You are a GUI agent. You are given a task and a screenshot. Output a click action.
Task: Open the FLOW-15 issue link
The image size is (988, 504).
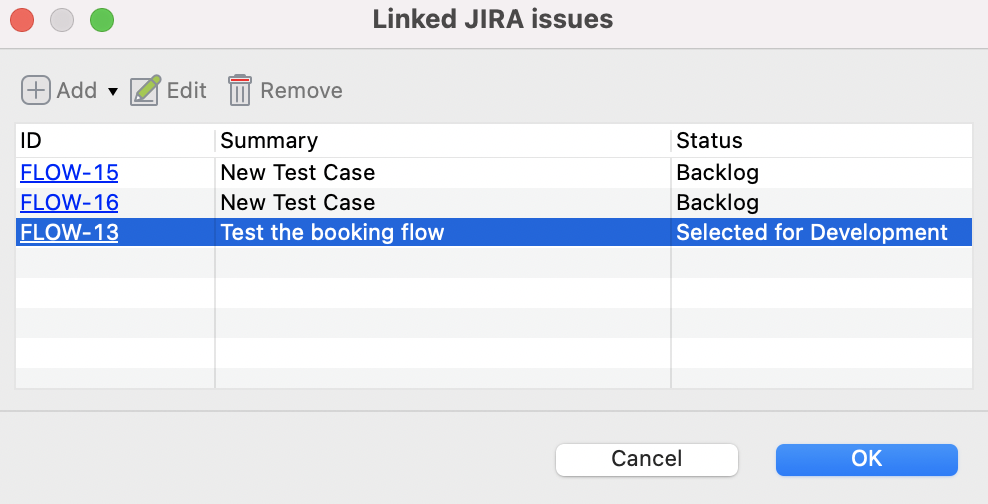69,173
